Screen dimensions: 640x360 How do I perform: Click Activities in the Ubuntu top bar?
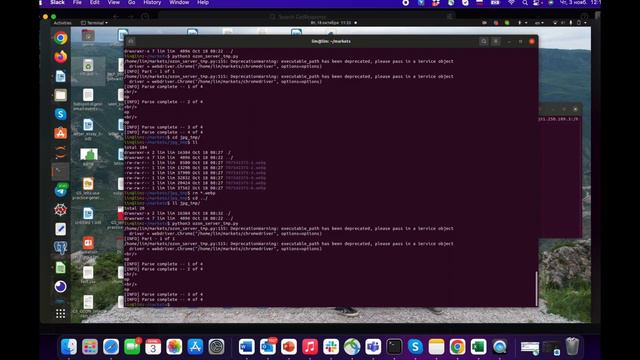pos(62,23)
